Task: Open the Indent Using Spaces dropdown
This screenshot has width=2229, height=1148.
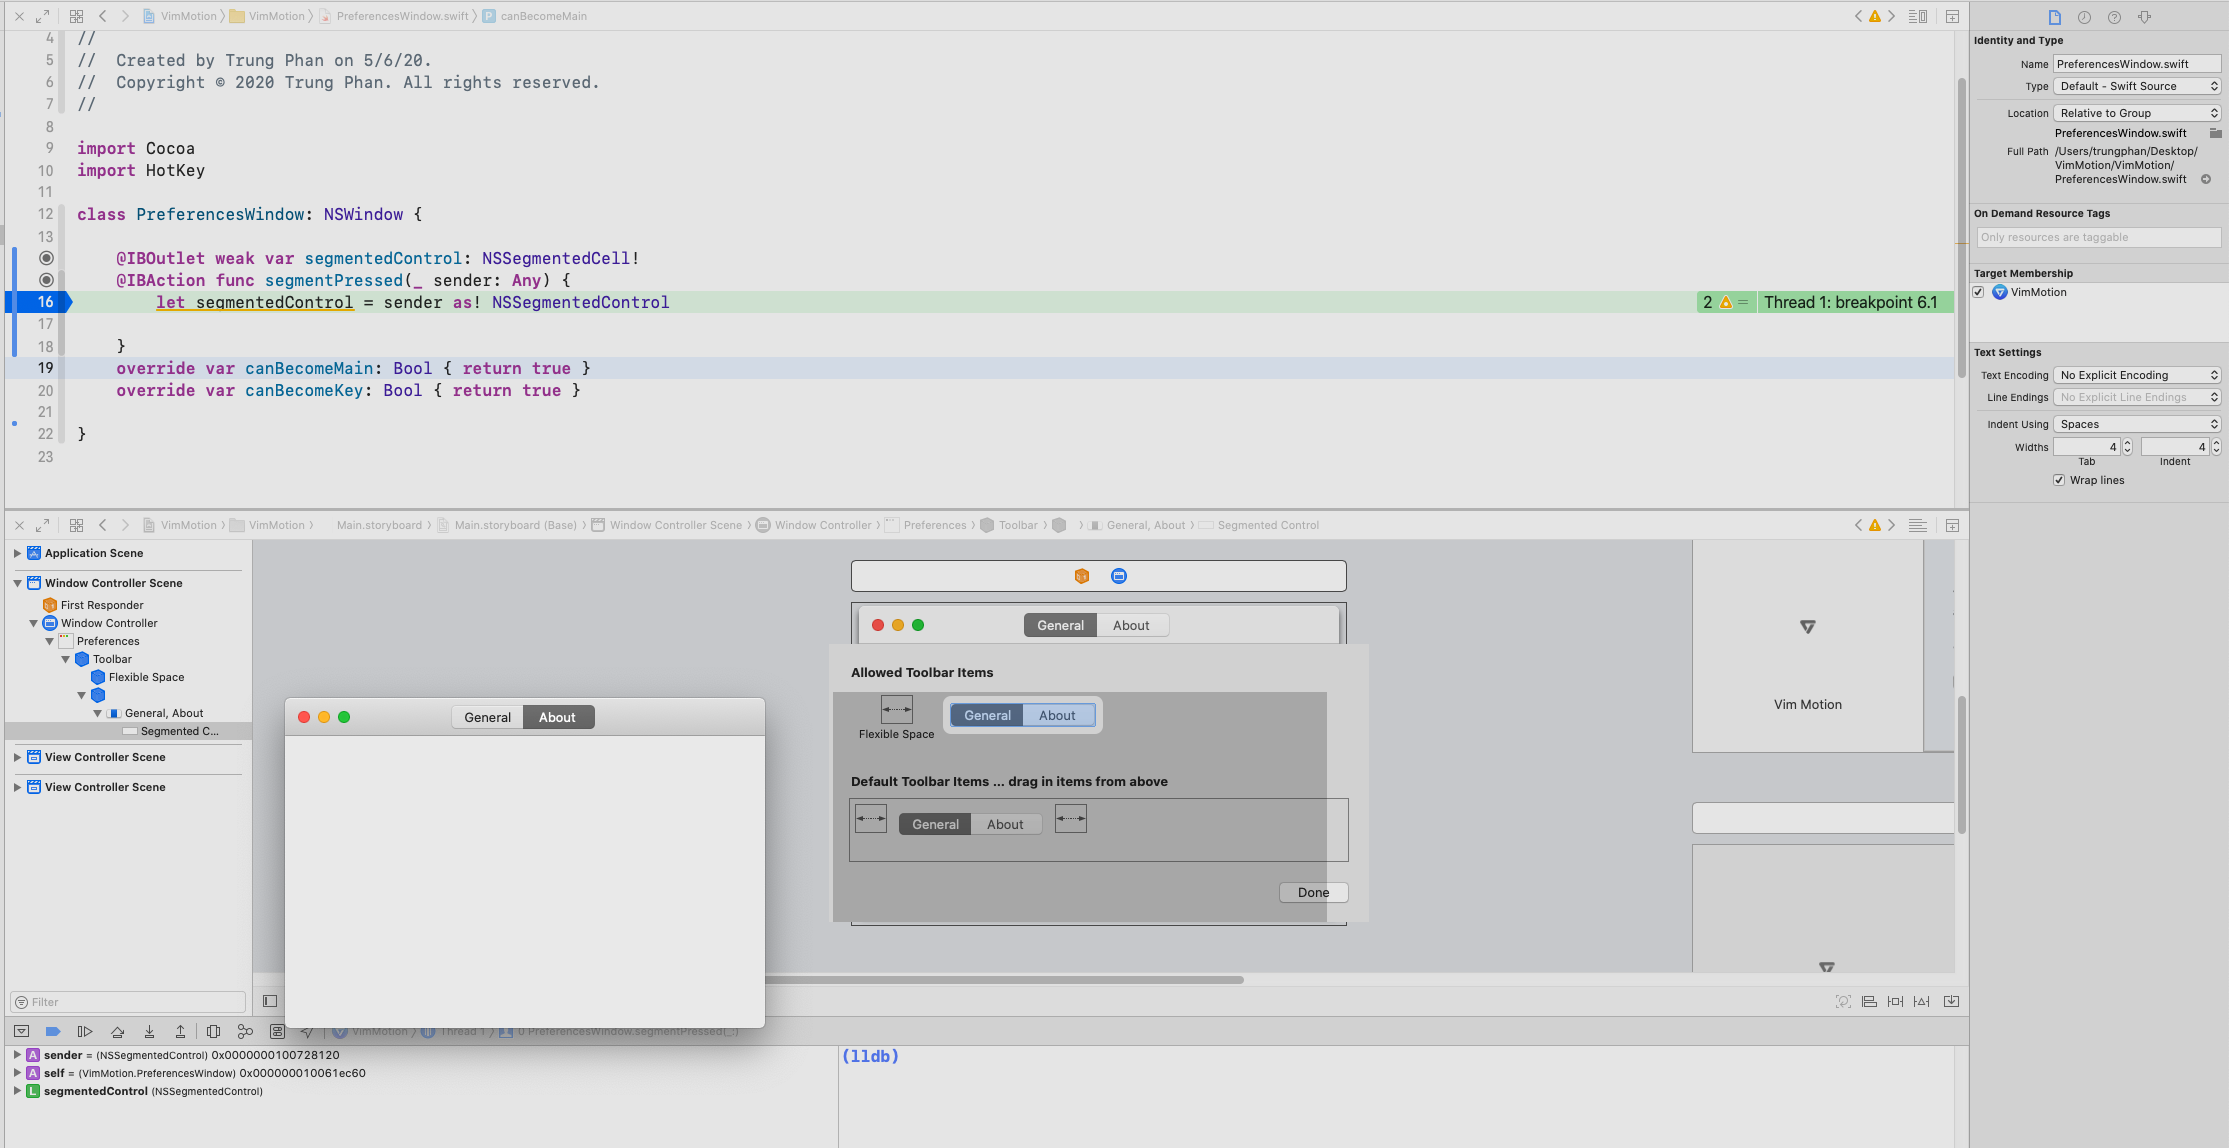Action: pos(2137,424)
